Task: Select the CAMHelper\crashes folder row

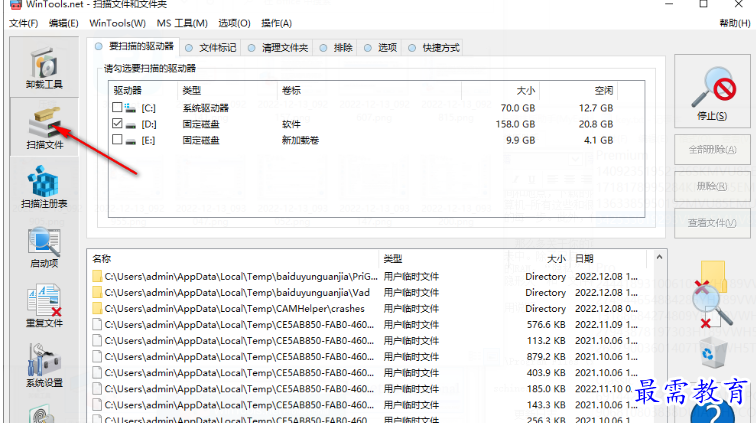Action: point(367,308)
